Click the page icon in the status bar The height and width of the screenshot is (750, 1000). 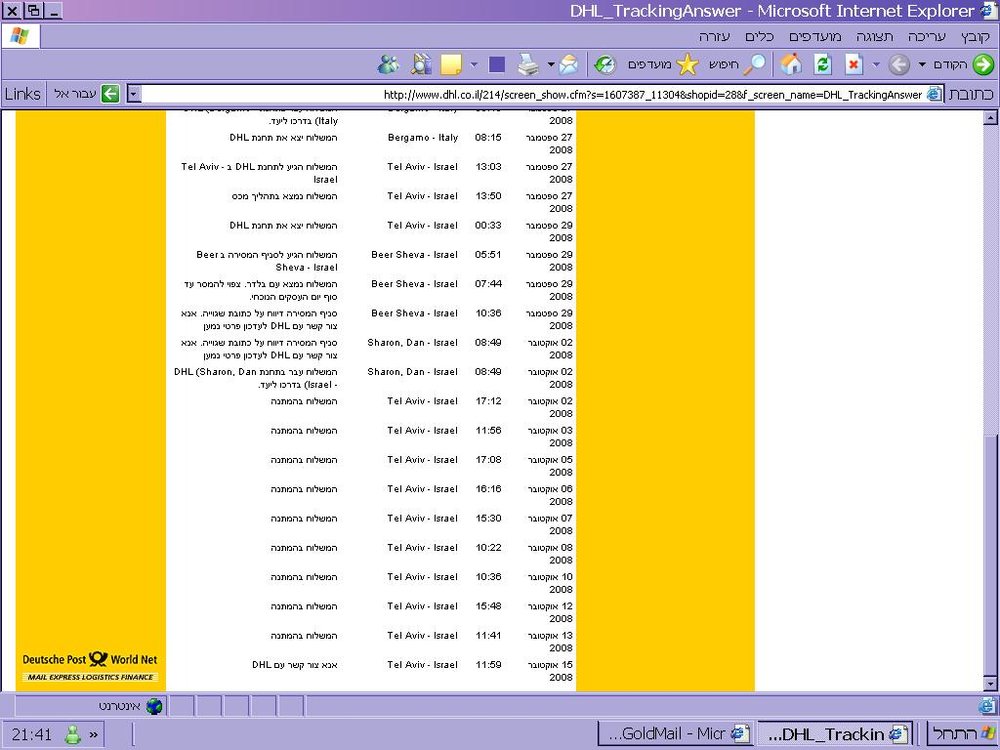[x=987, y=706]
